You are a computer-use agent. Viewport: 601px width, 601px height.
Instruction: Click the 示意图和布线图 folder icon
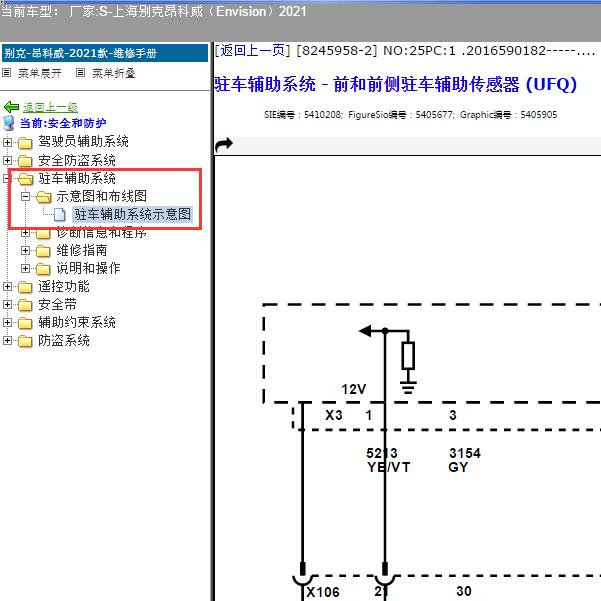pyautogui.click(x=44, y=197)
